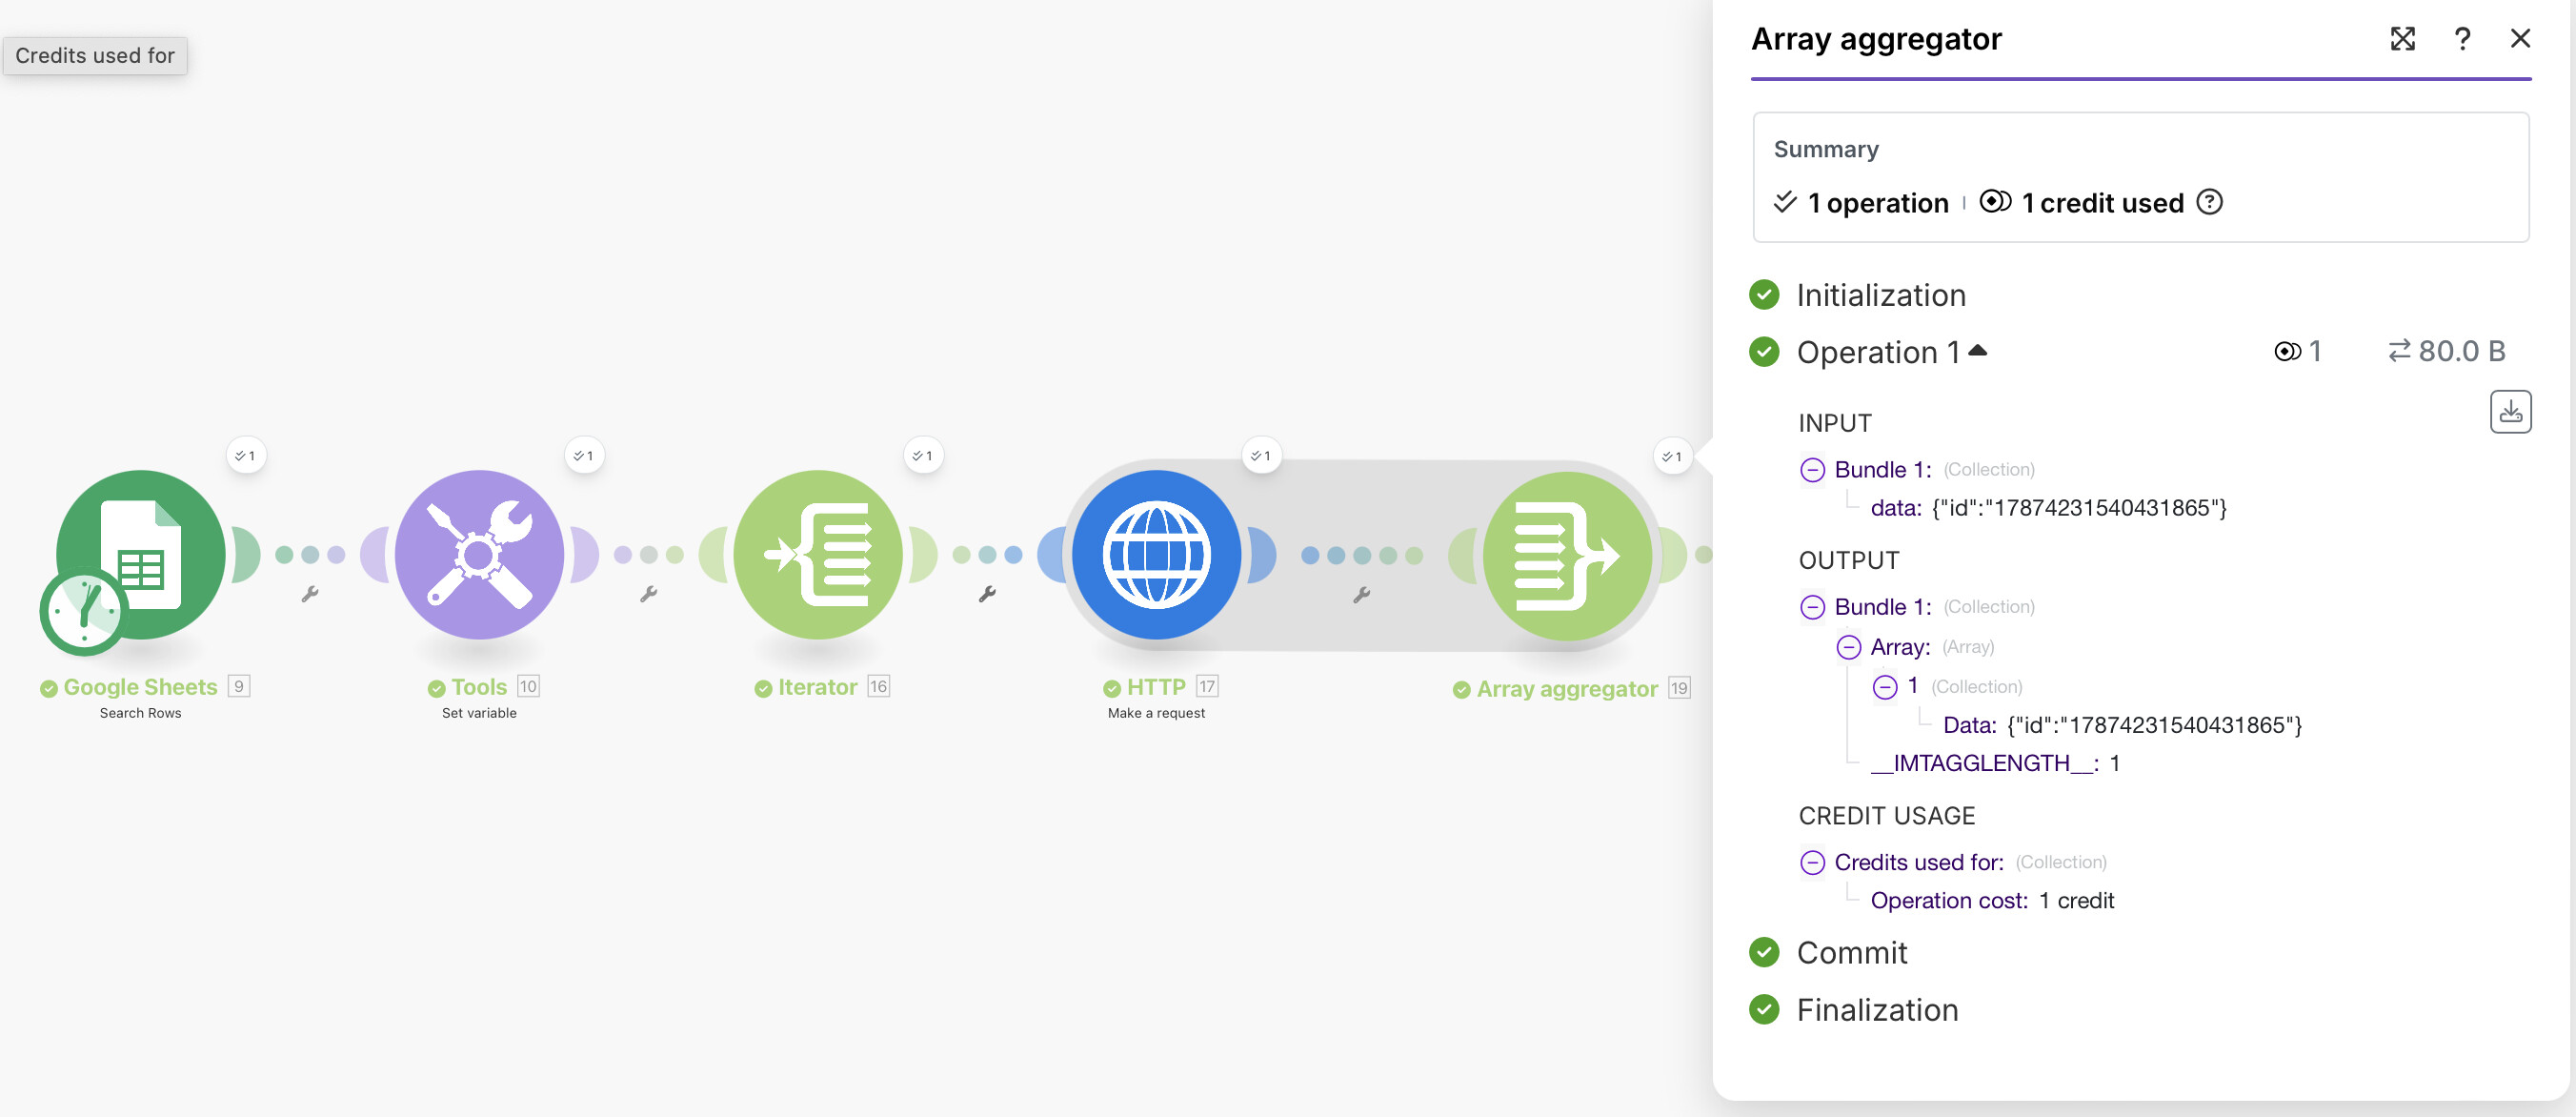Select the Array aggregator module icon
Viewport: 2576px width, 1117px height.
(1566, 555)
